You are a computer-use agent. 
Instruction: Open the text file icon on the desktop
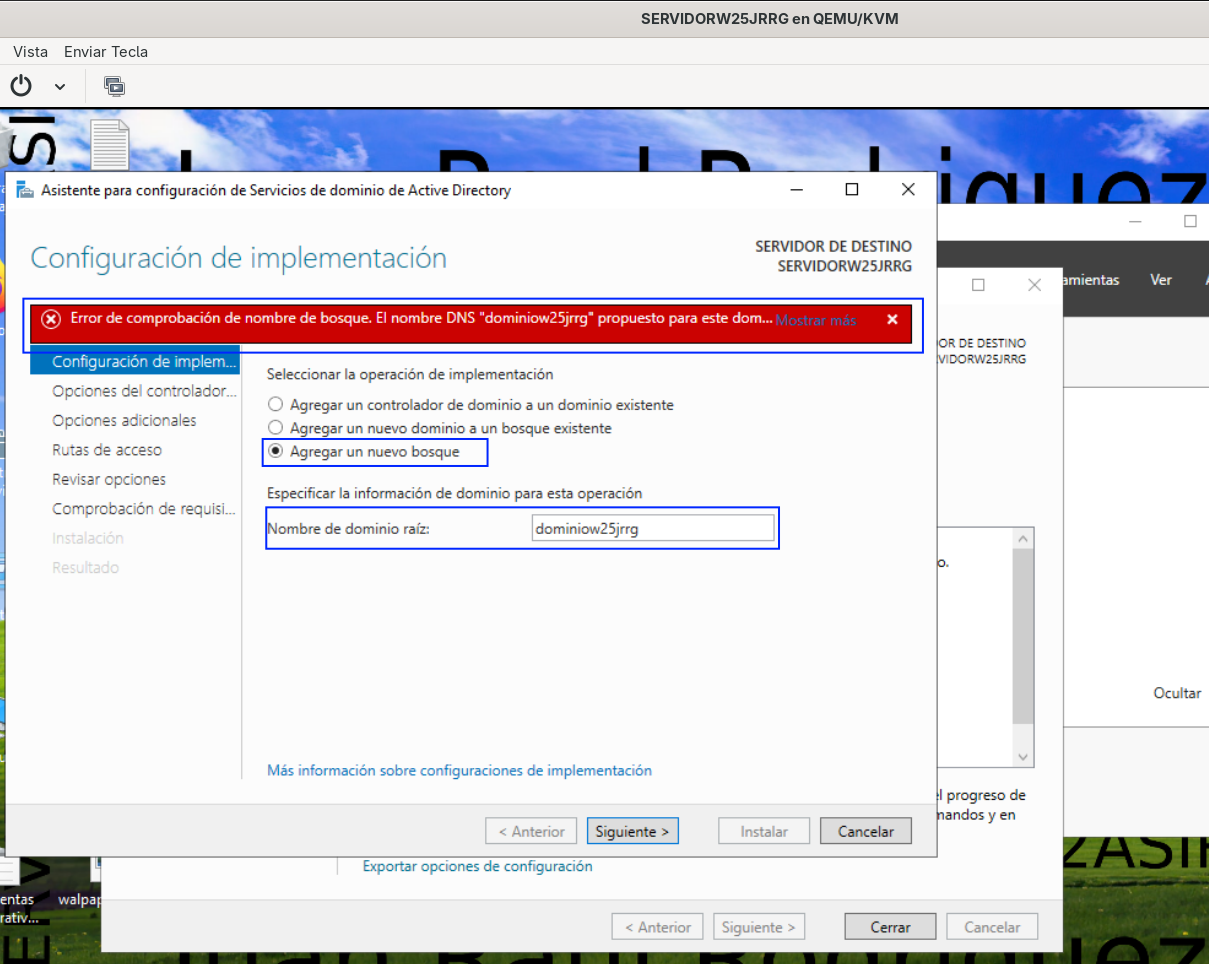(x=110, y=146)
